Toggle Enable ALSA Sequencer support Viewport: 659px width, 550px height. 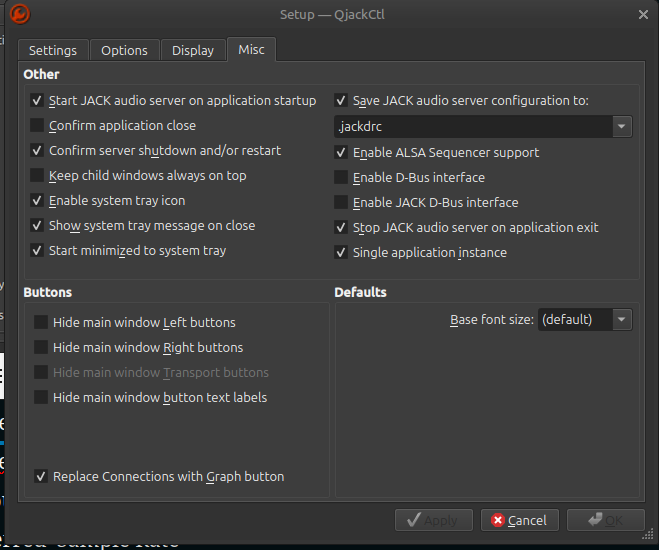tap(341, 152)
